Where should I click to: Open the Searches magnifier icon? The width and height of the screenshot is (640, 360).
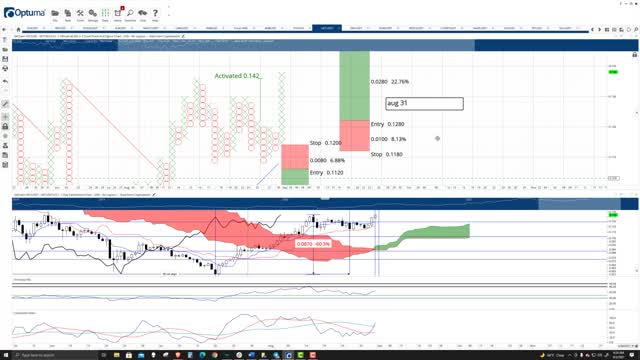click(130, 13)
